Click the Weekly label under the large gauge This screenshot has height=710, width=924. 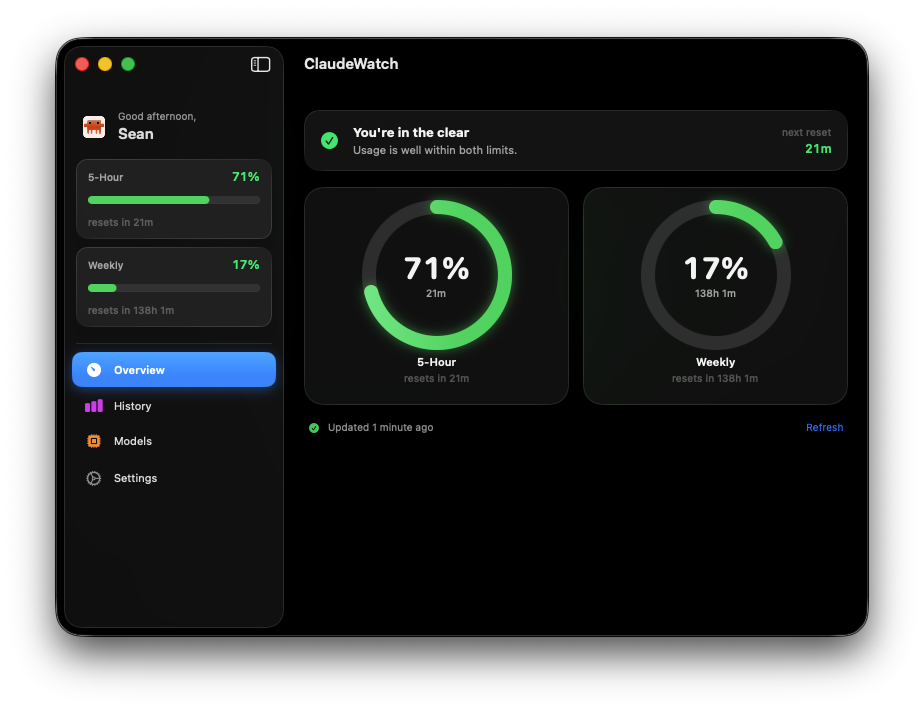point(715,362)
